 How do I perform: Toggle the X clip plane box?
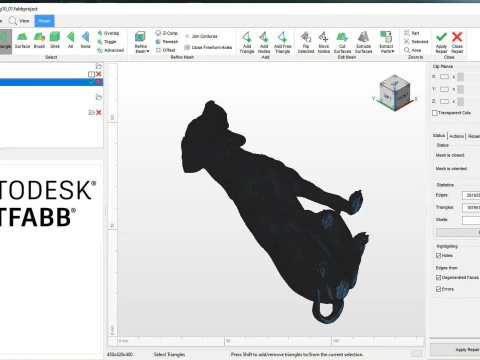[x=444, y=77]
